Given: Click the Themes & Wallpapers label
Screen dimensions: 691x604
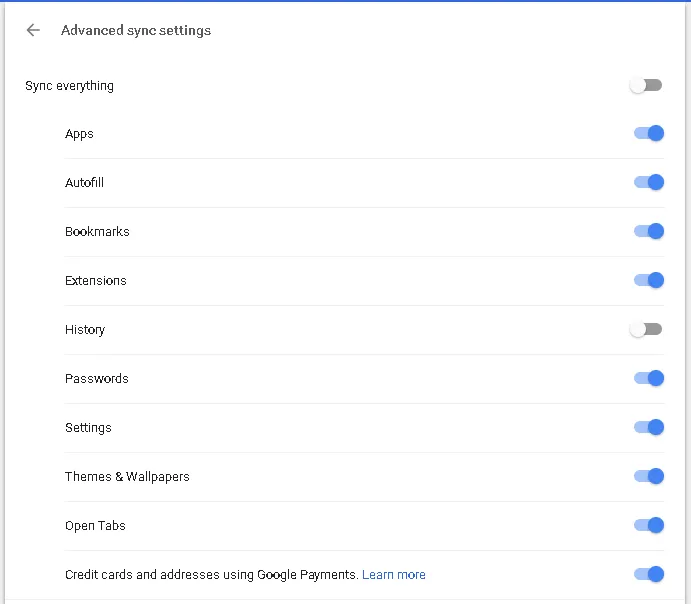Looking at the screenshot, I should (127, 477).
